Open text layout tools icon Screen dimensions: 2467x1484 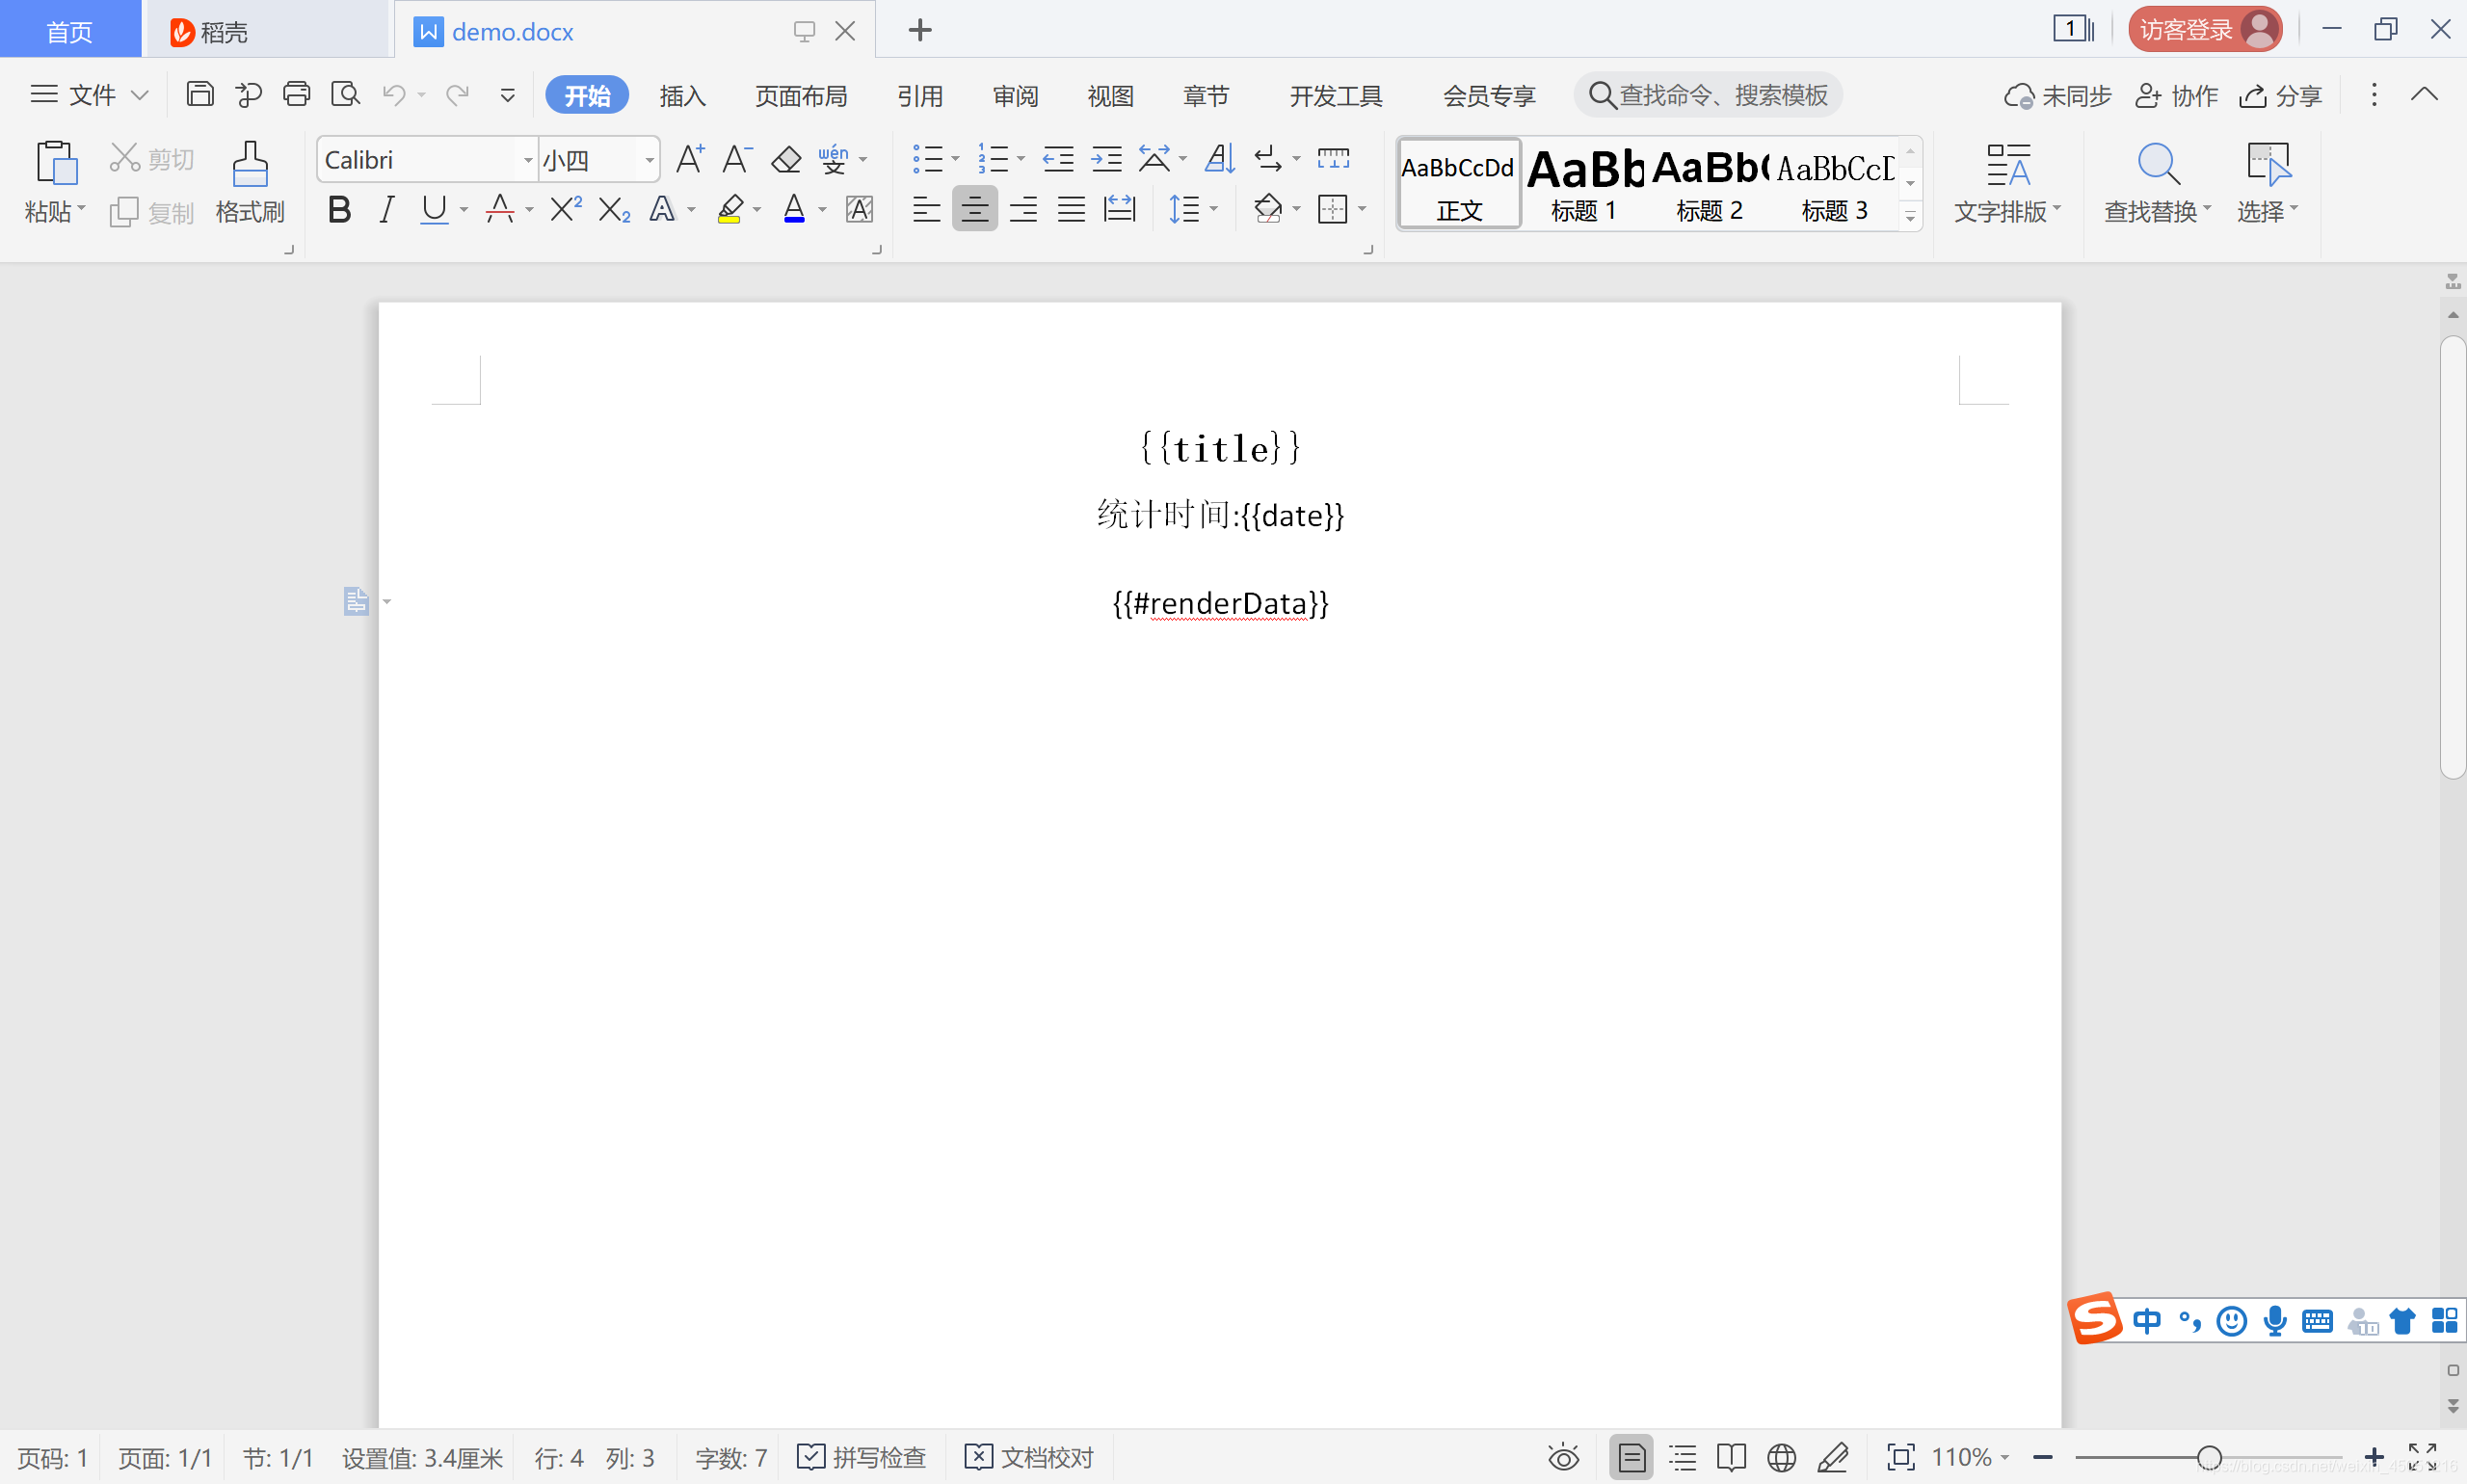pyautogui.click(x=2008, y=164)
